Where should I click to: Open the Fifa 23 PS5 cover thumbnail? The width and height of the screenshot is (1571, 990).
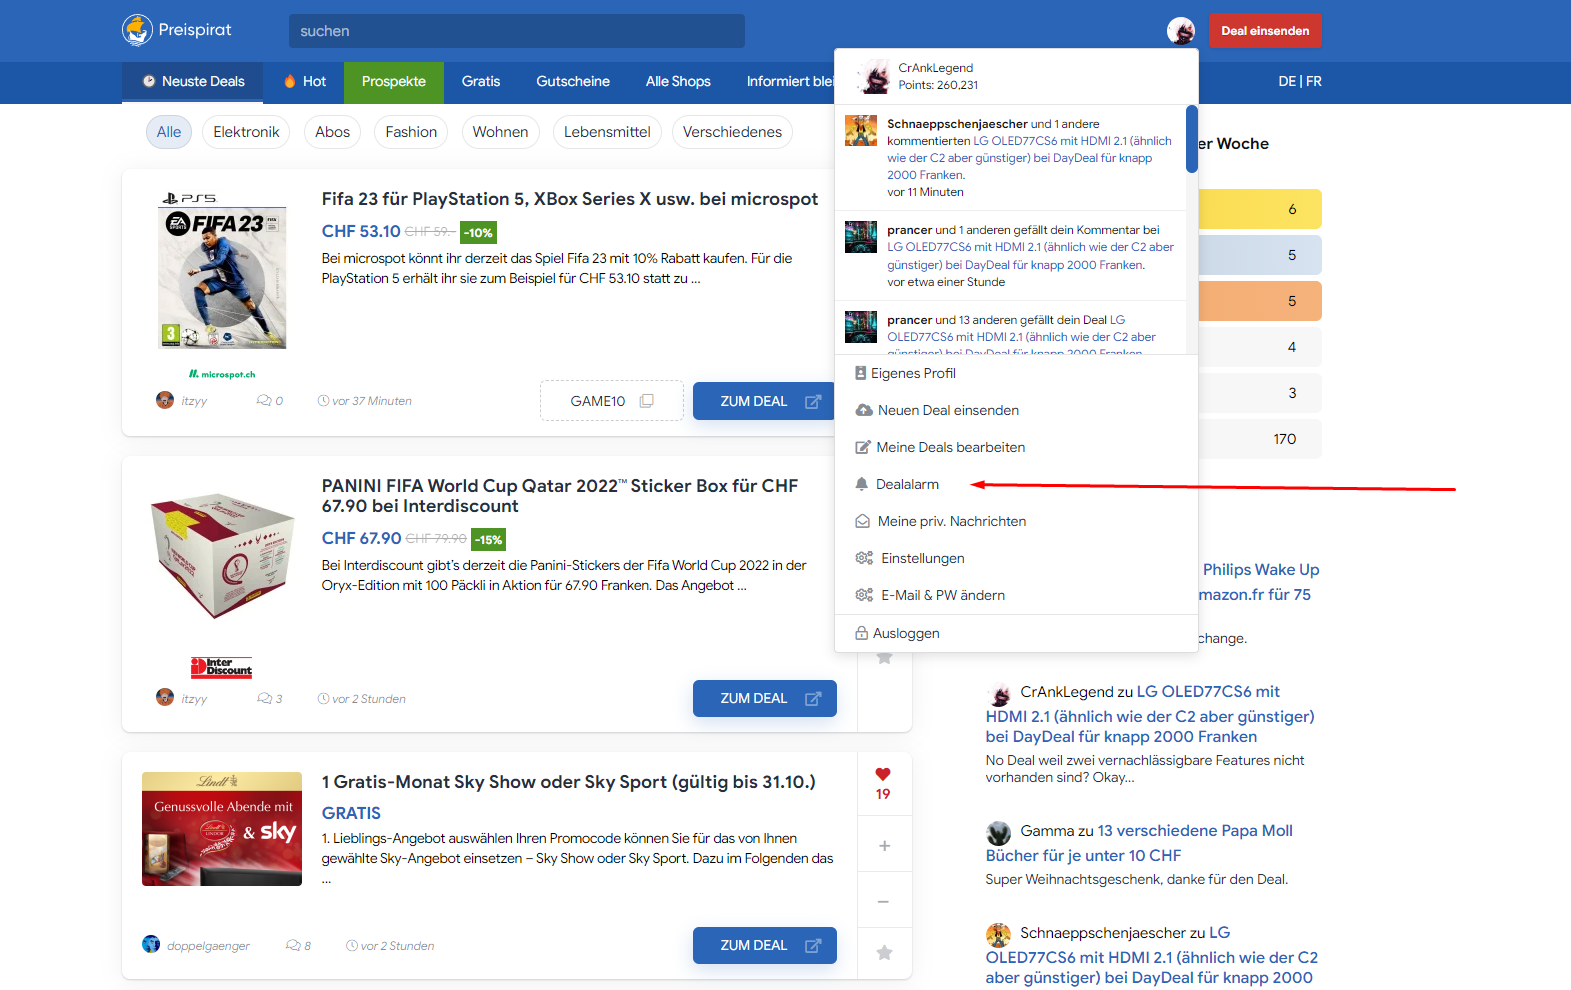coord(222,272)
